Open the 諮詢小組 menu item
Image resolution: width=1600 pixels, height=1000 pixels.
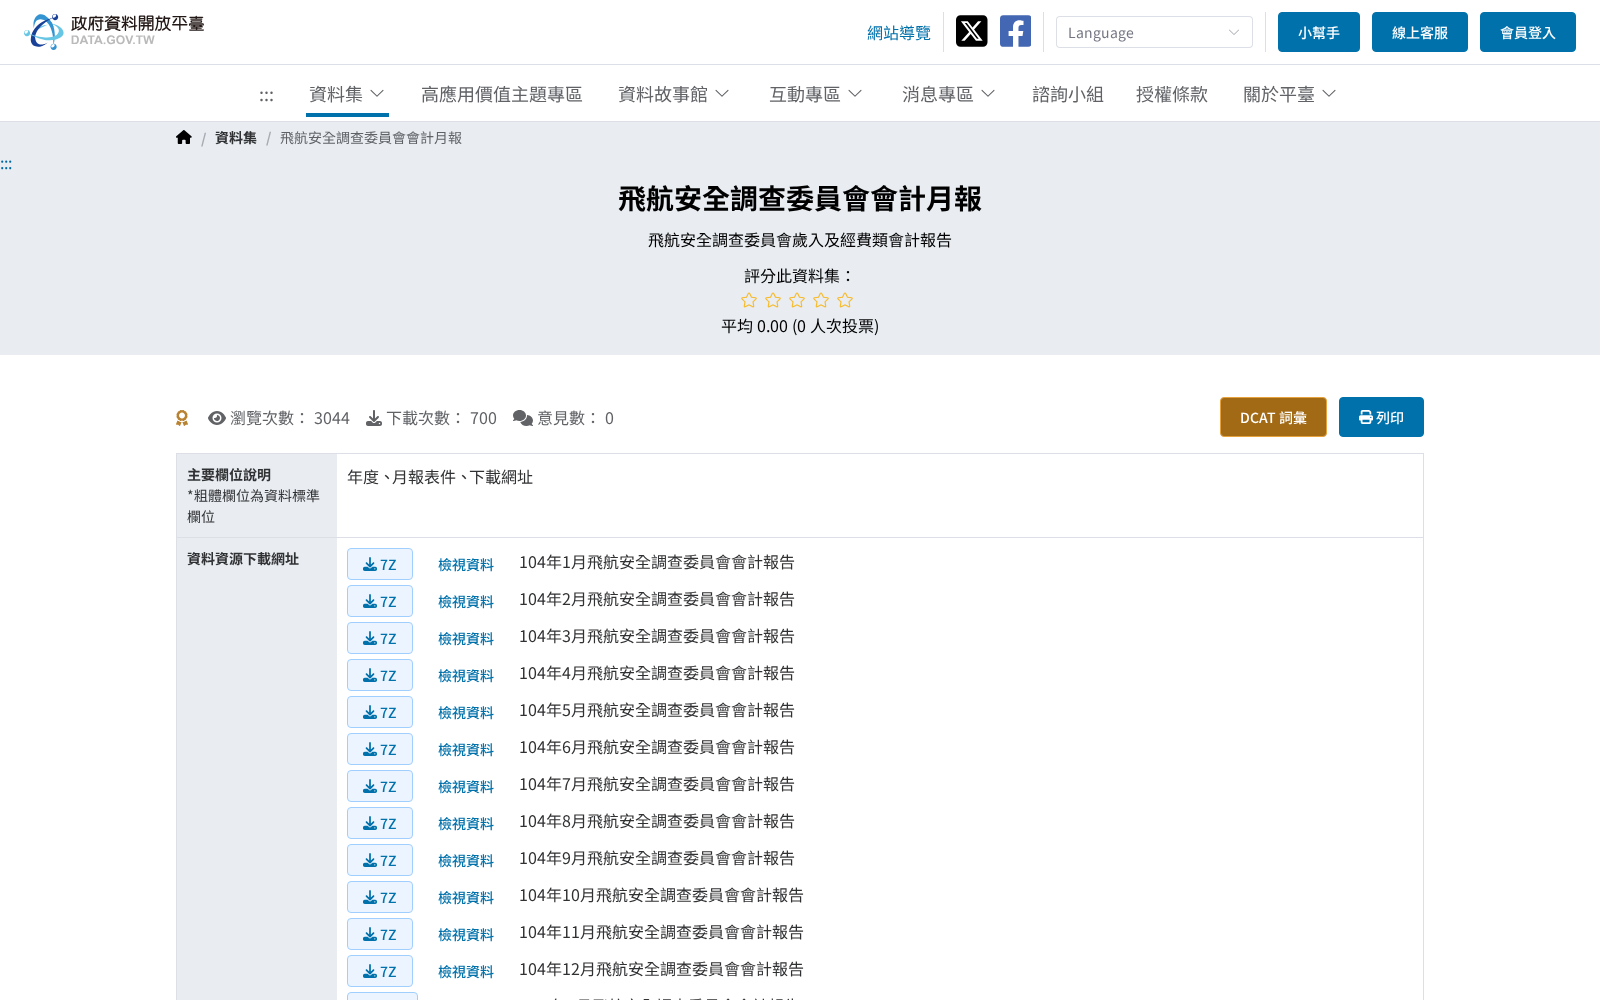pos(1068,94)
